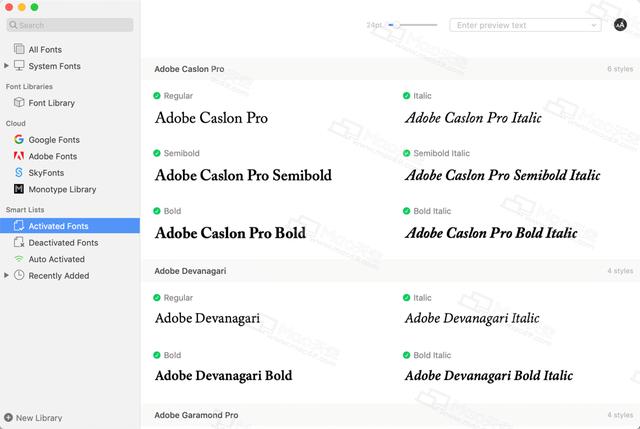Image resolution: width=640 pixels, height=429 pixels.
Task: Click in the Search field
Action: (x=70, y=25)
